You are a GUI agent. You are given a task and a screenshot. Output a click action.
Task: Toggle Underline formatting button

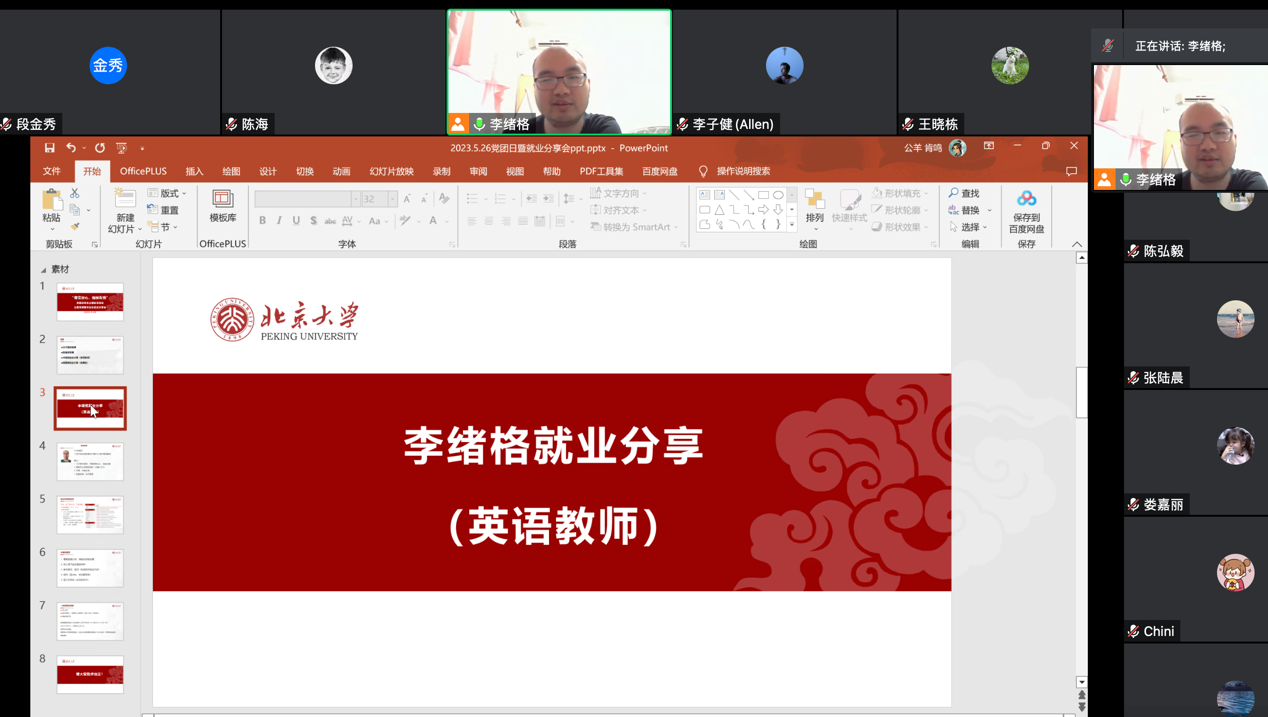click(x=296, y=221)
